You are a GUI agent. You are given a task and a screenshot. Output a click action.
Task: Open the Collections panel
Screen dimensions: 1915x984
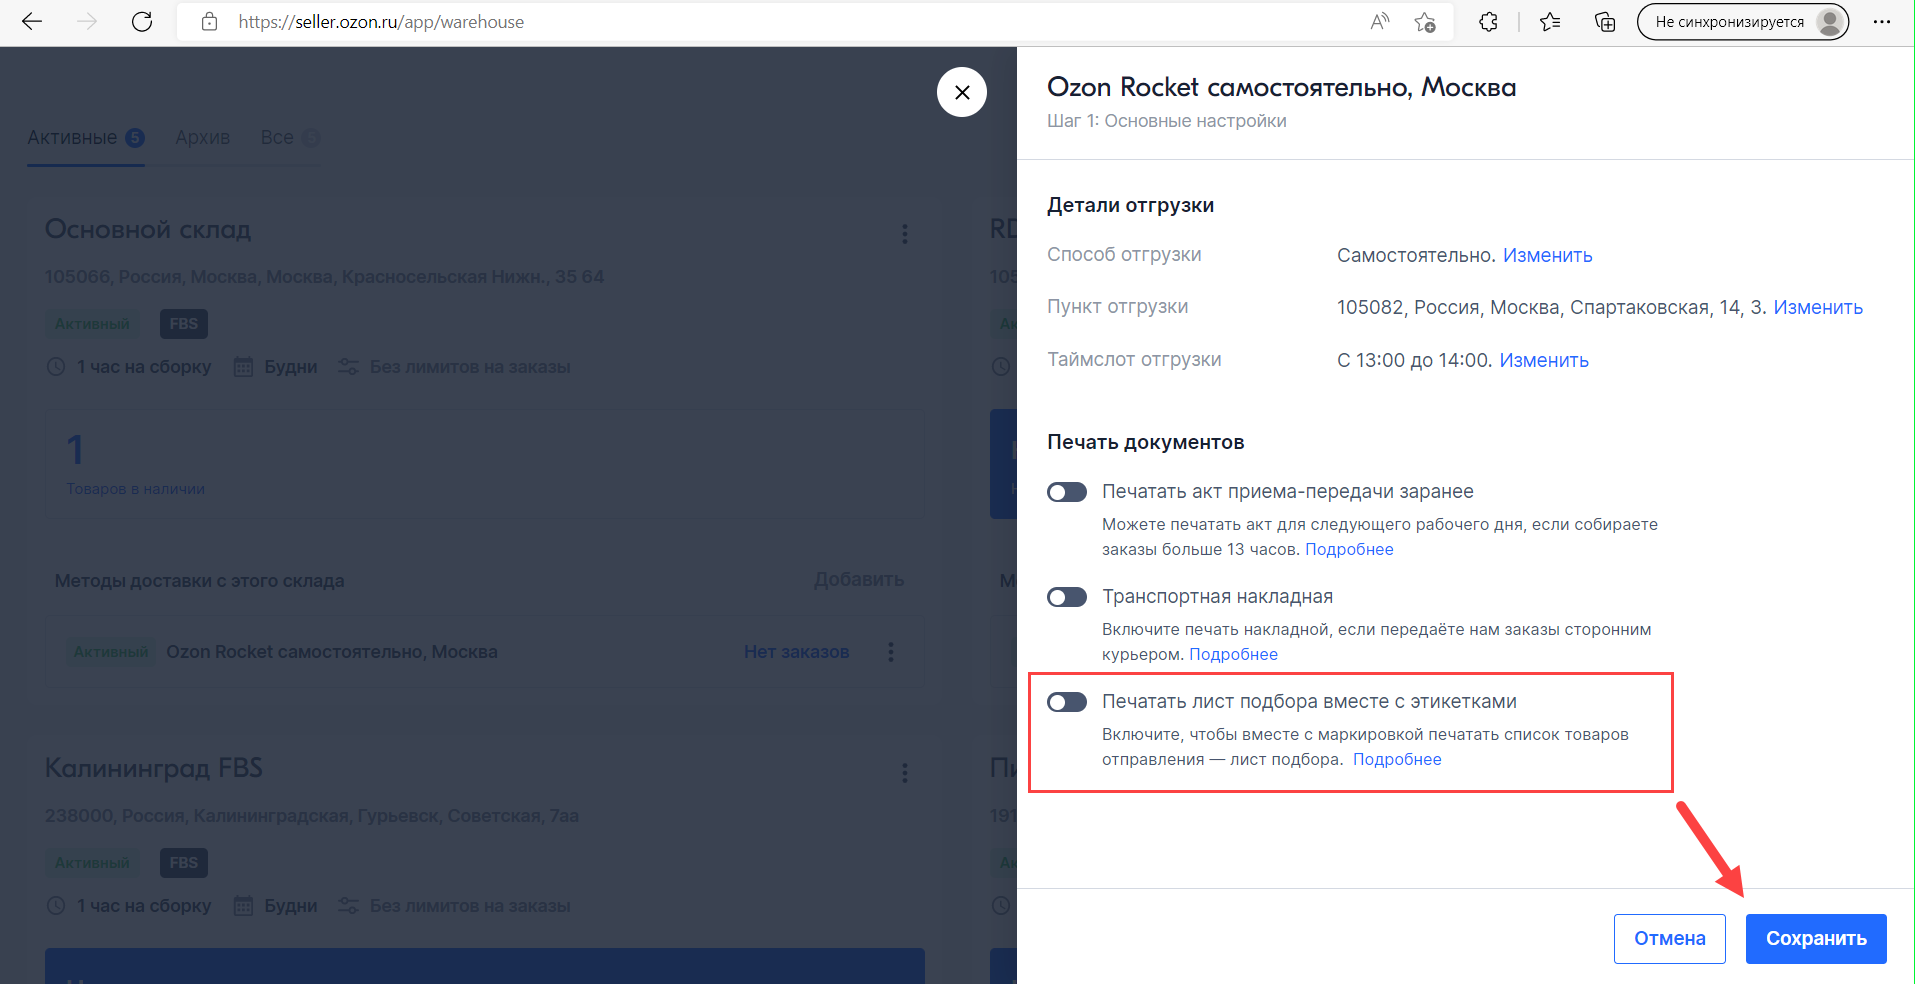pos(1605,22)
